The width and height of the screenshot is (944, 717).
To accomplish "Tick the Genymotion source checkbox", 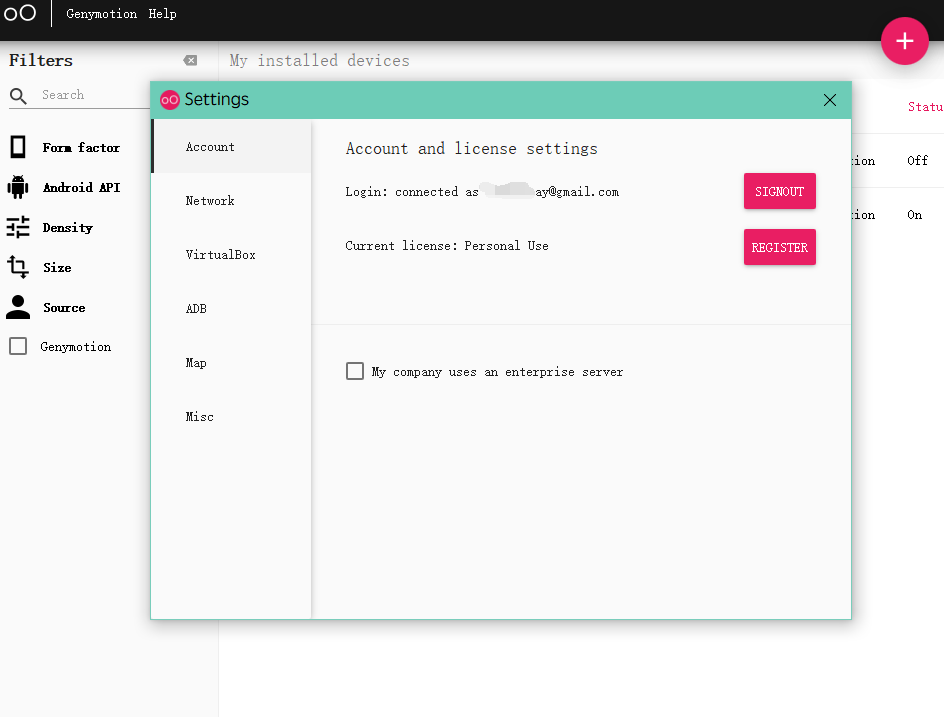I will (x=18, y=346).
